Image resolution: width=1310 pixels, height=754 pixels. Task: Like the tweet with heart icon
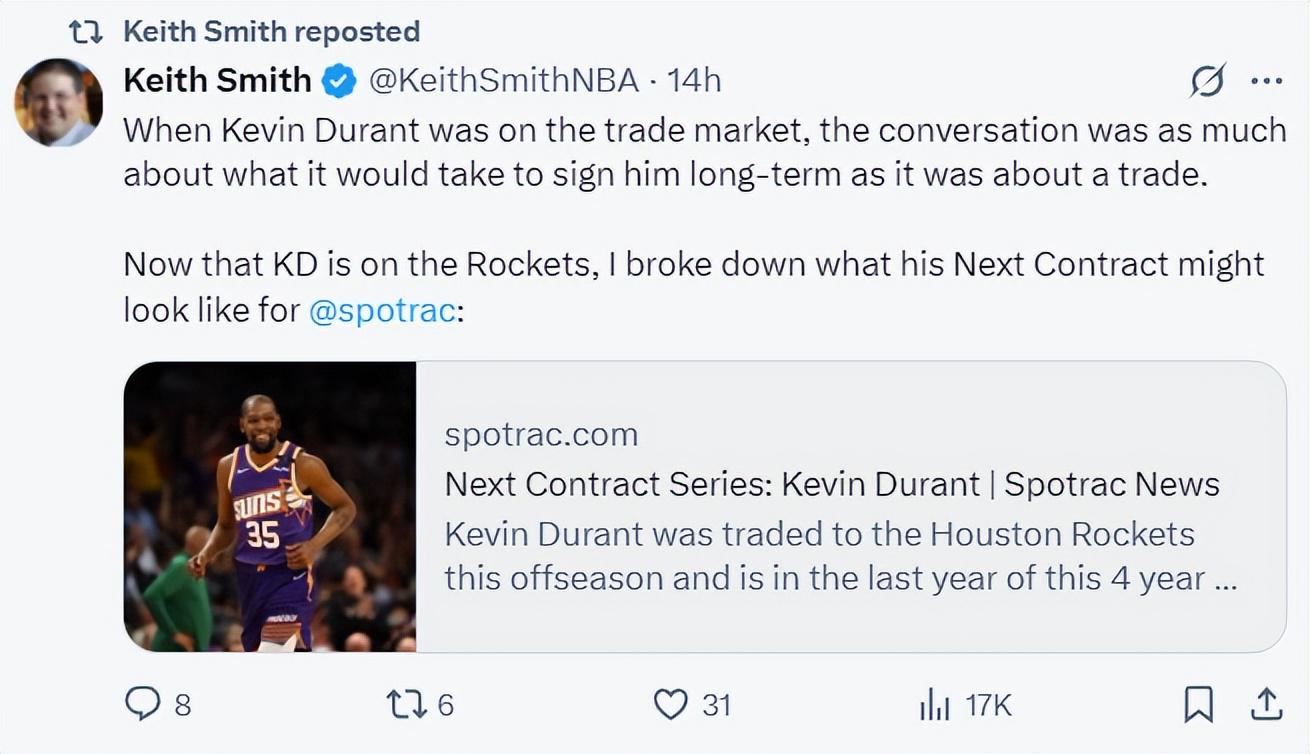click(669, 705)
